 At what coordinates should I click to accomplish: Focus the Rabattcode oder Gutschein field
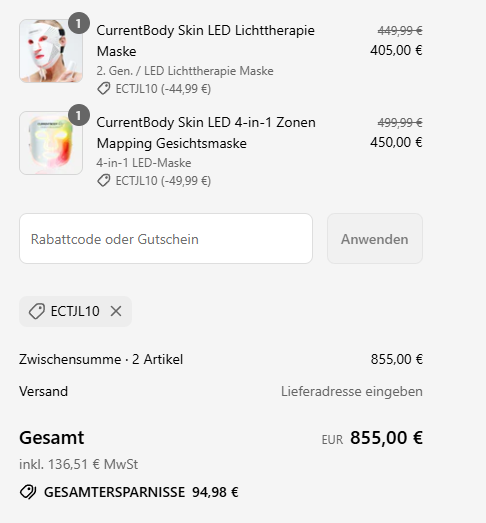166,239
